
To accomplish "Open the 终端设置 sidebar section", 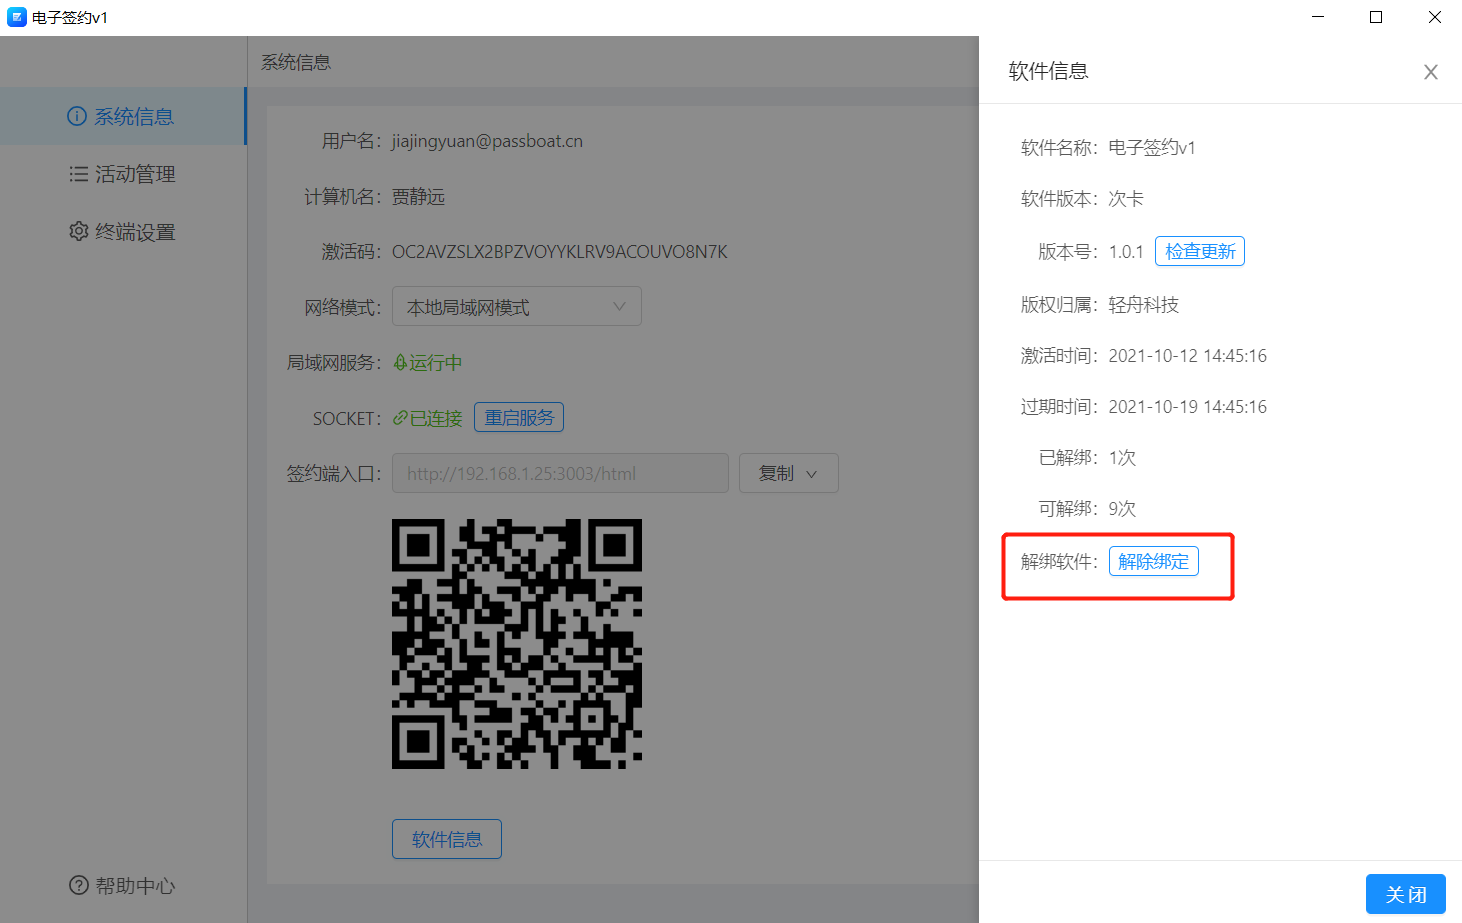I will (x=122, y=232).
